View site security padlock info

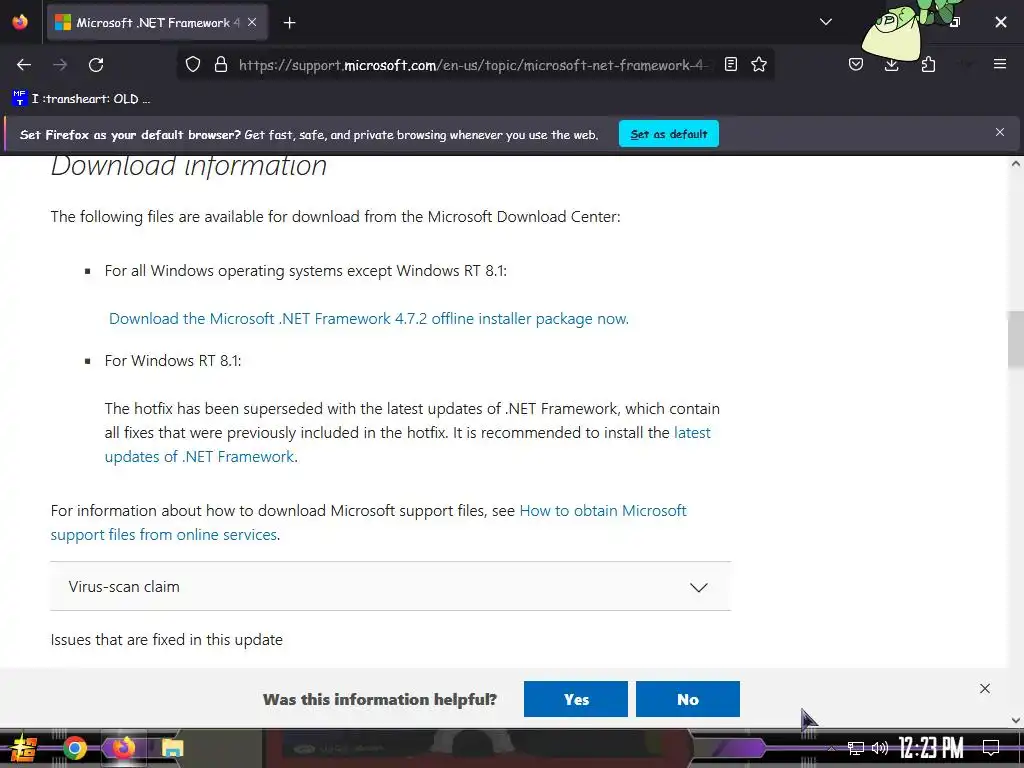(x=221, y=65)
